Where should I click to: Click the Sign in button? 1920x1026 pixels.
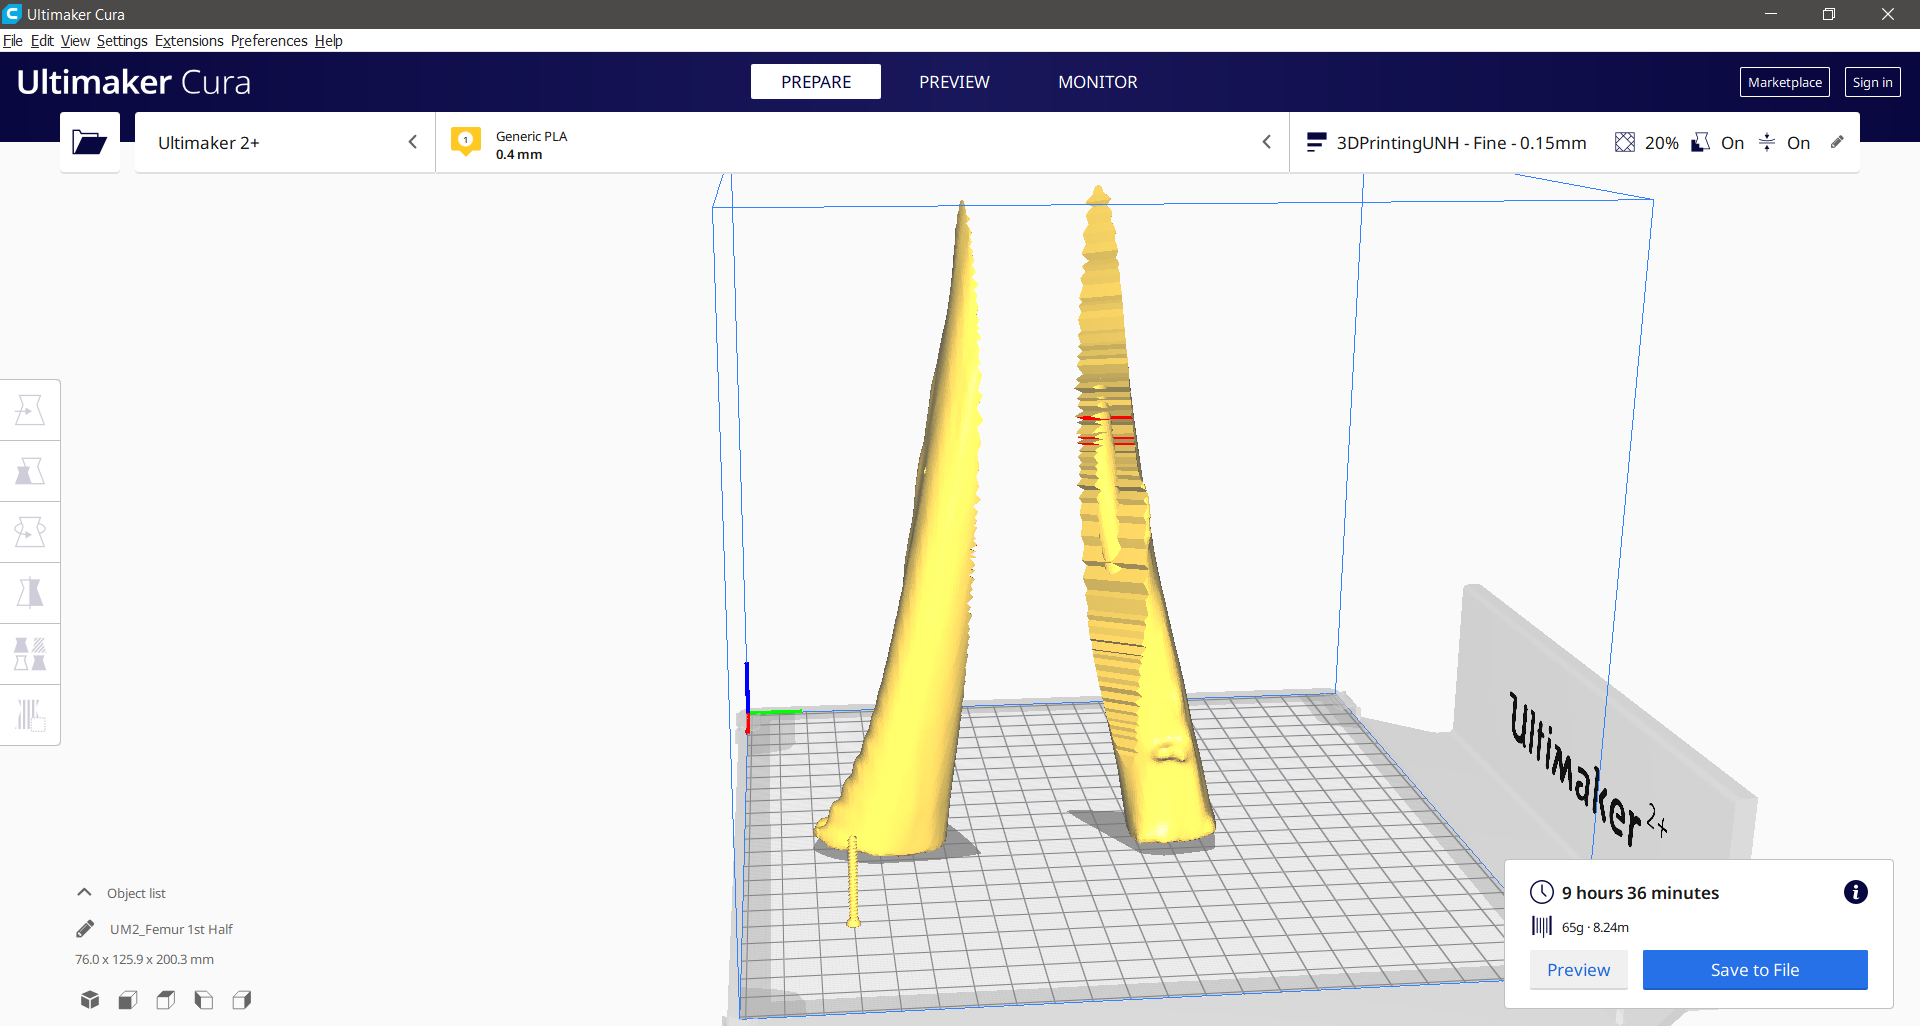point(1872,82)
